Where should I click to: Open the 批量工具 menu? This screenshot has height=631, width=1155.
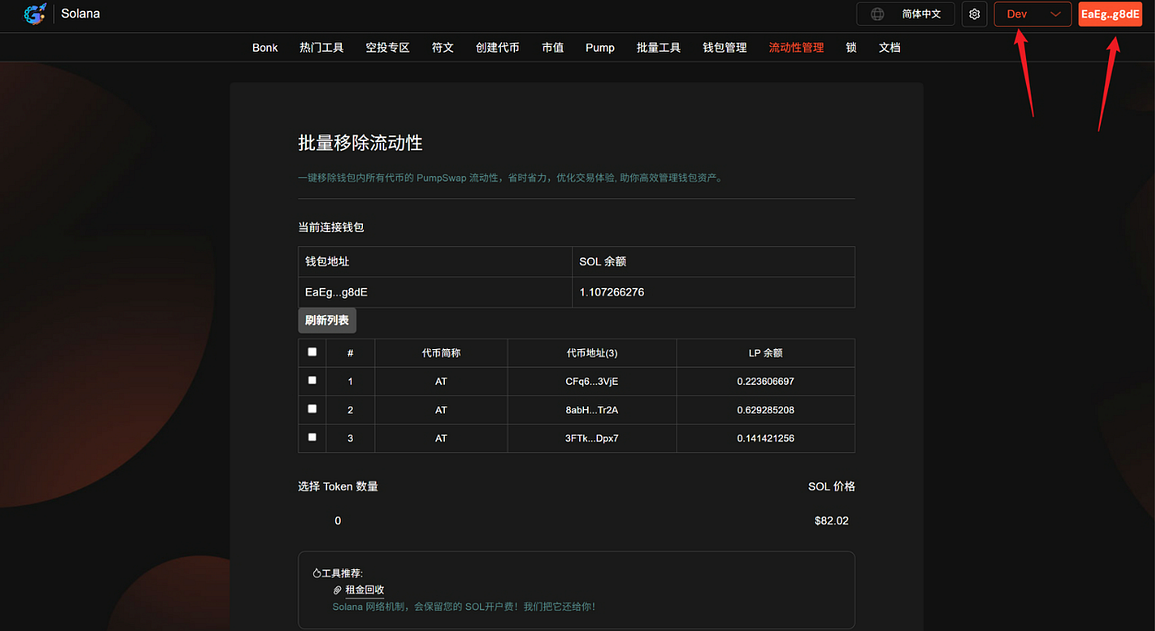[x=659, y=47]
